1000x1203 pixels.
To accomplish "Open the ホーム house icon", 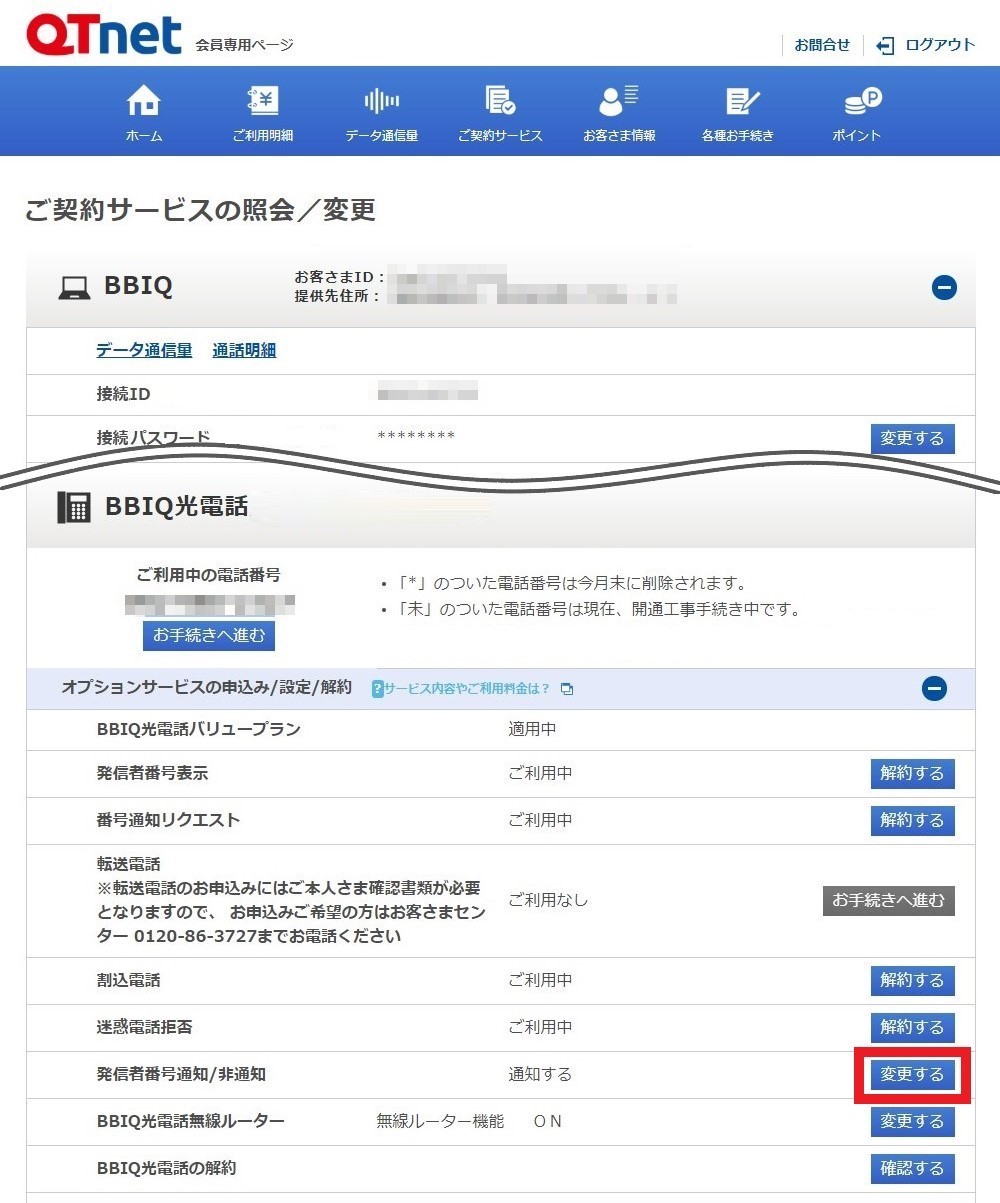I will tap(144, 100).
